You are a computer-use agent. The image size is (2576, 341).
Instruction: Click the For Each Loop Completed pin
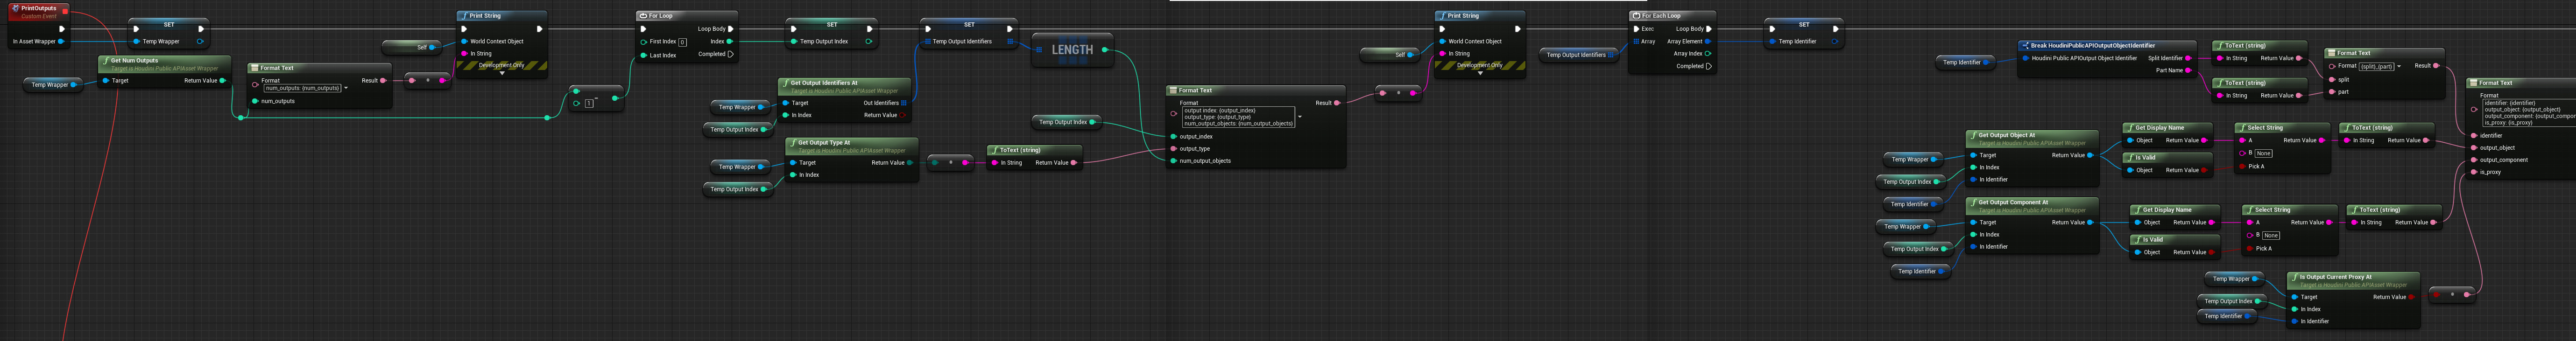tap(1709, 66)
